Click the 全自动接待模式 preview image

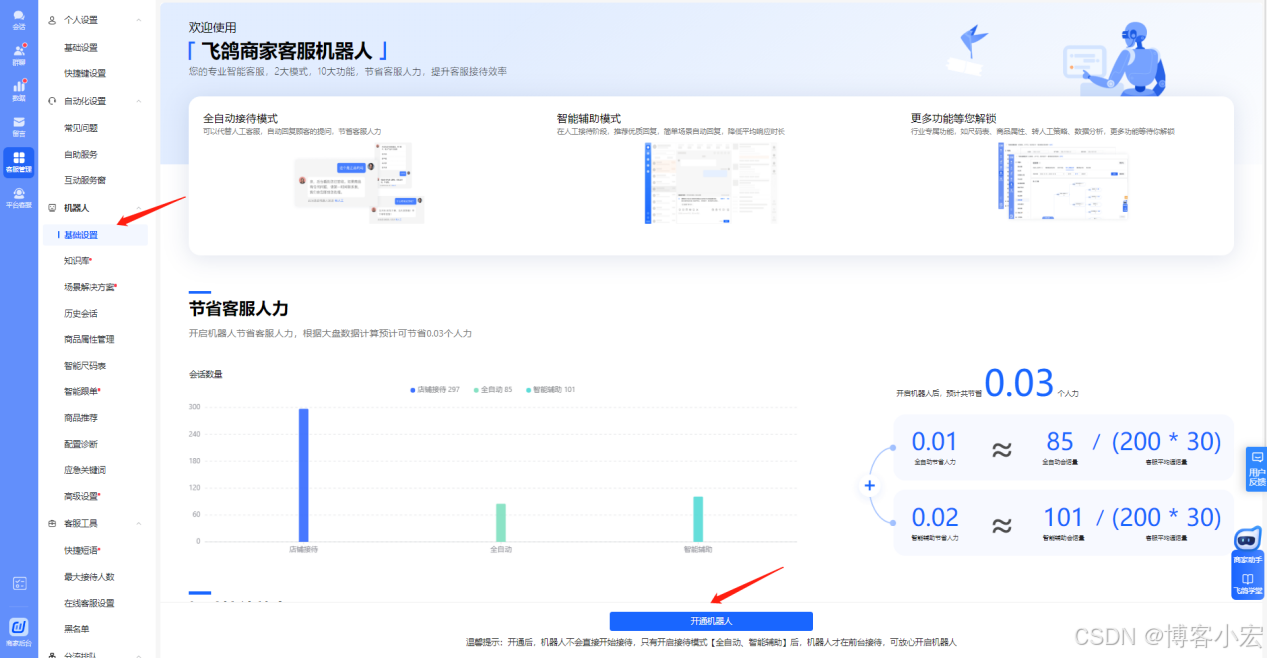click(360, 183)
